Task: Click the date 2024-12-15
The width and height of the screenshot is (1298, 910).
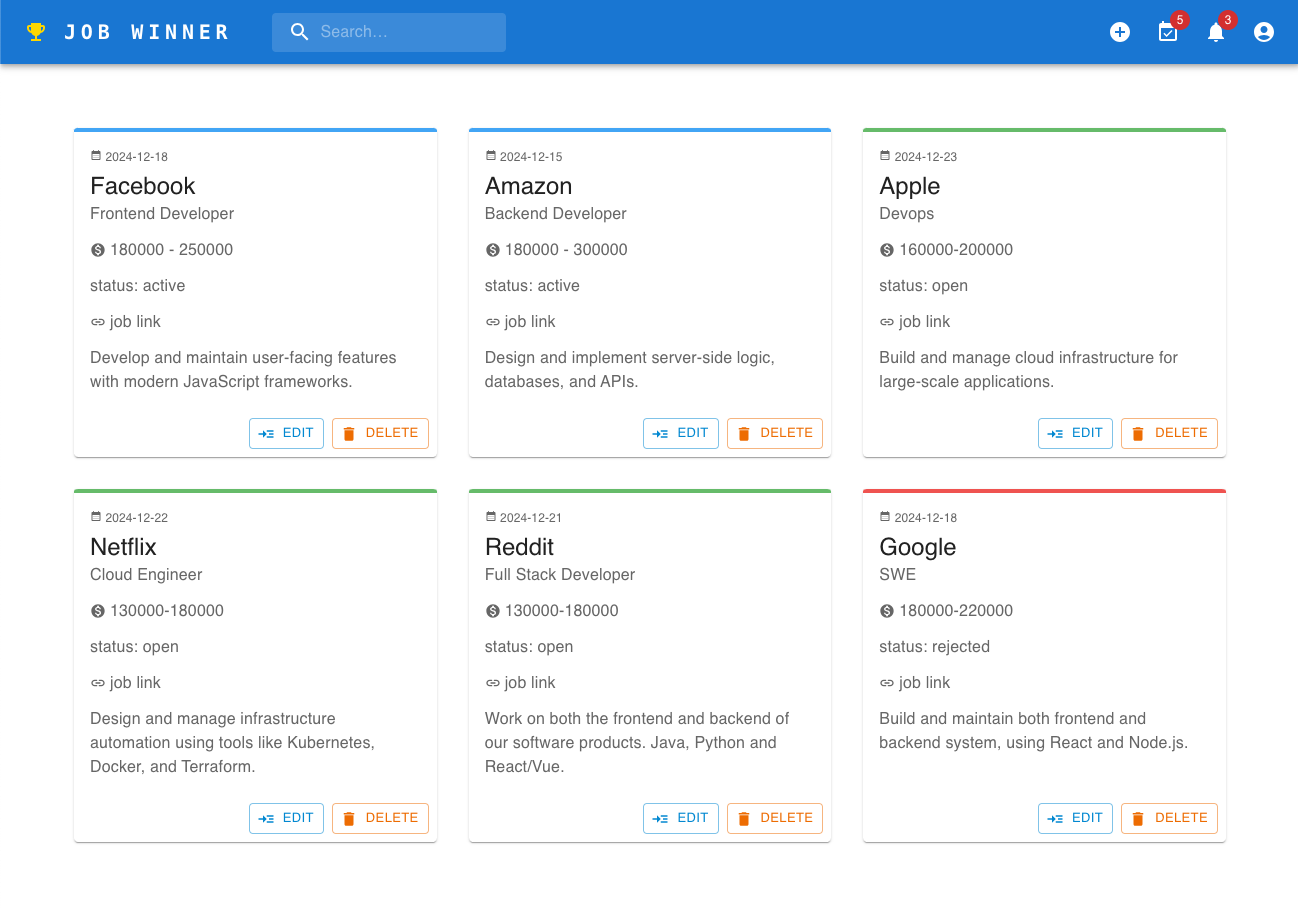Action: click(x=531, y=157)
